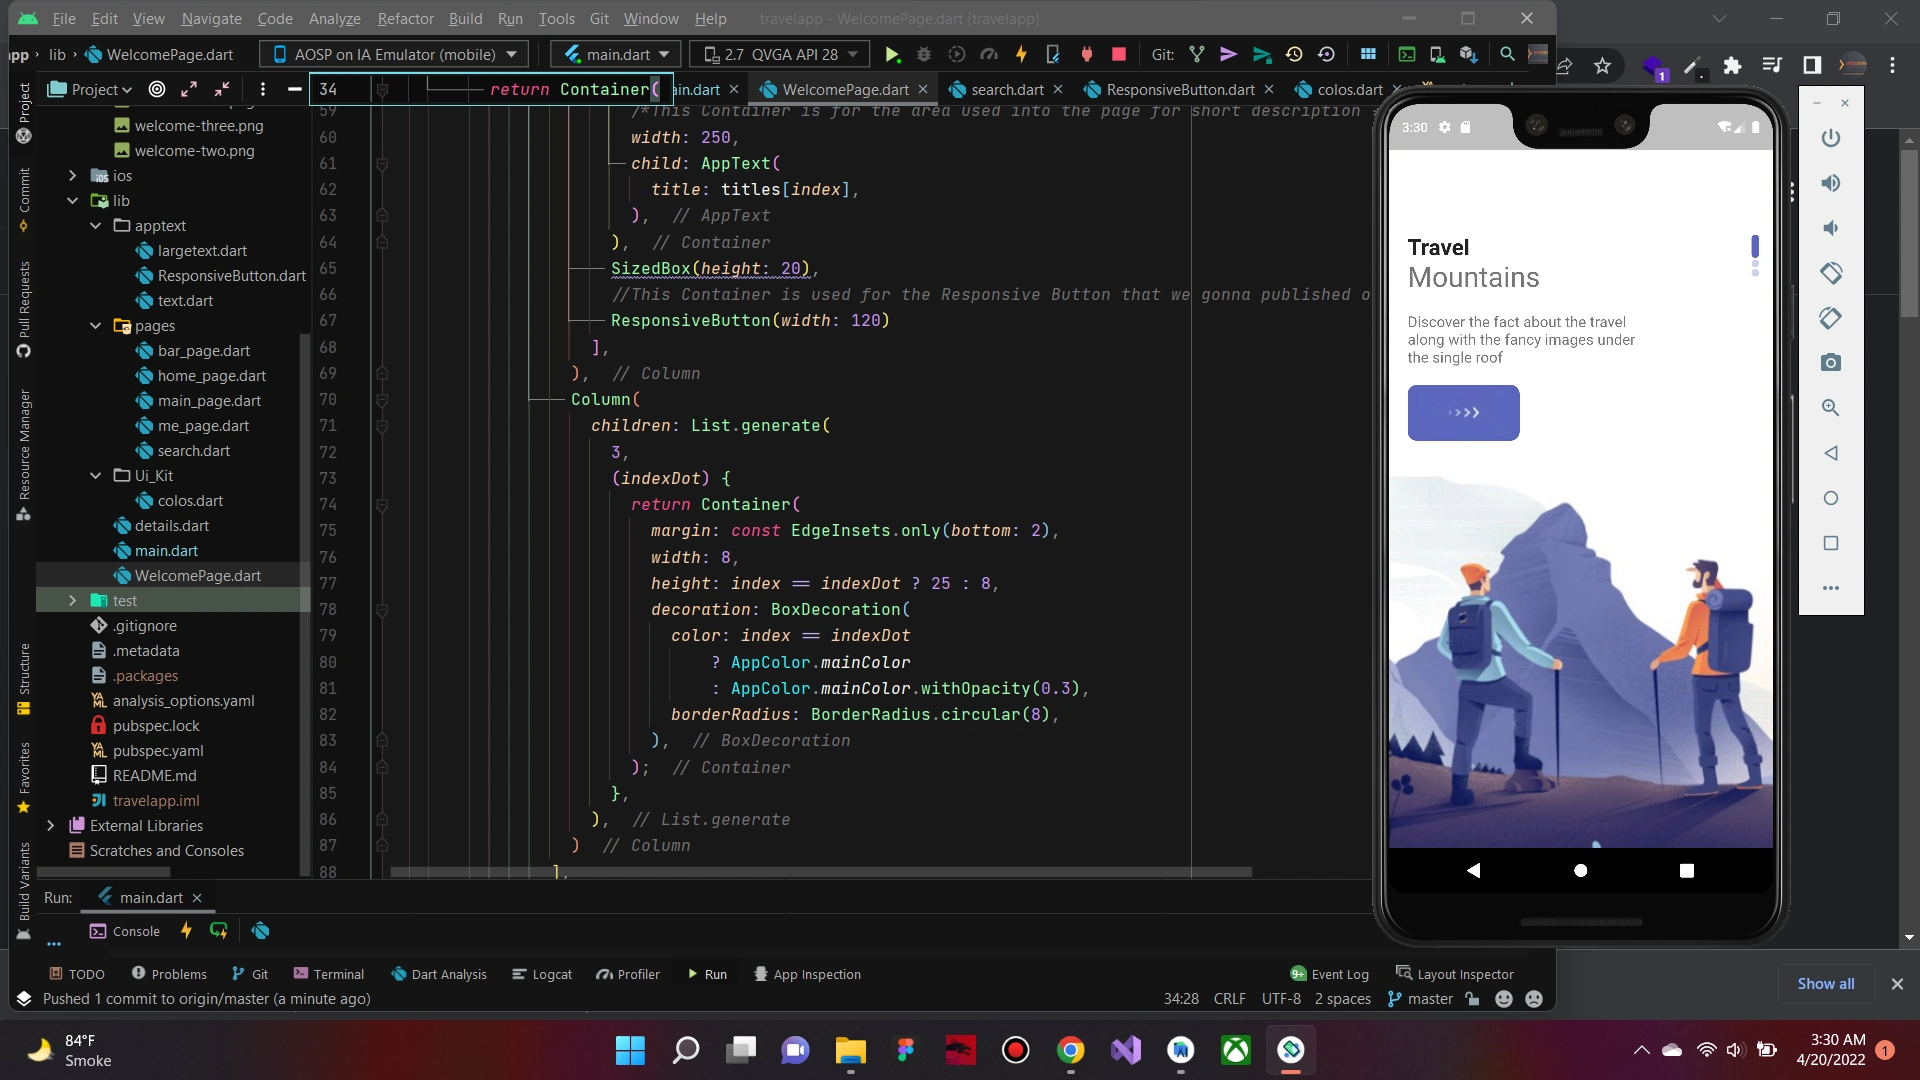
Task: Open the AOSP emulator device dropdown
Action: click(x=394, y=54)
